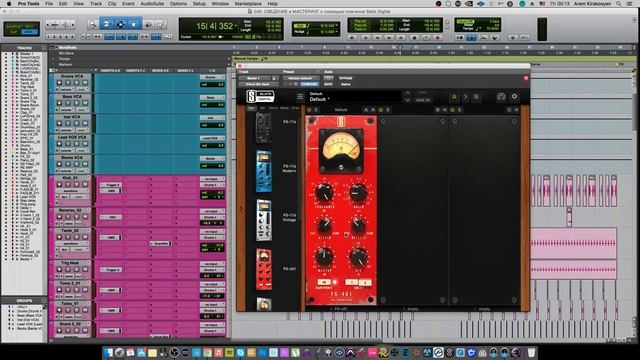Click the transport Record button
The width and height of the screenshot is (640, 360).
tap(438, 38)
